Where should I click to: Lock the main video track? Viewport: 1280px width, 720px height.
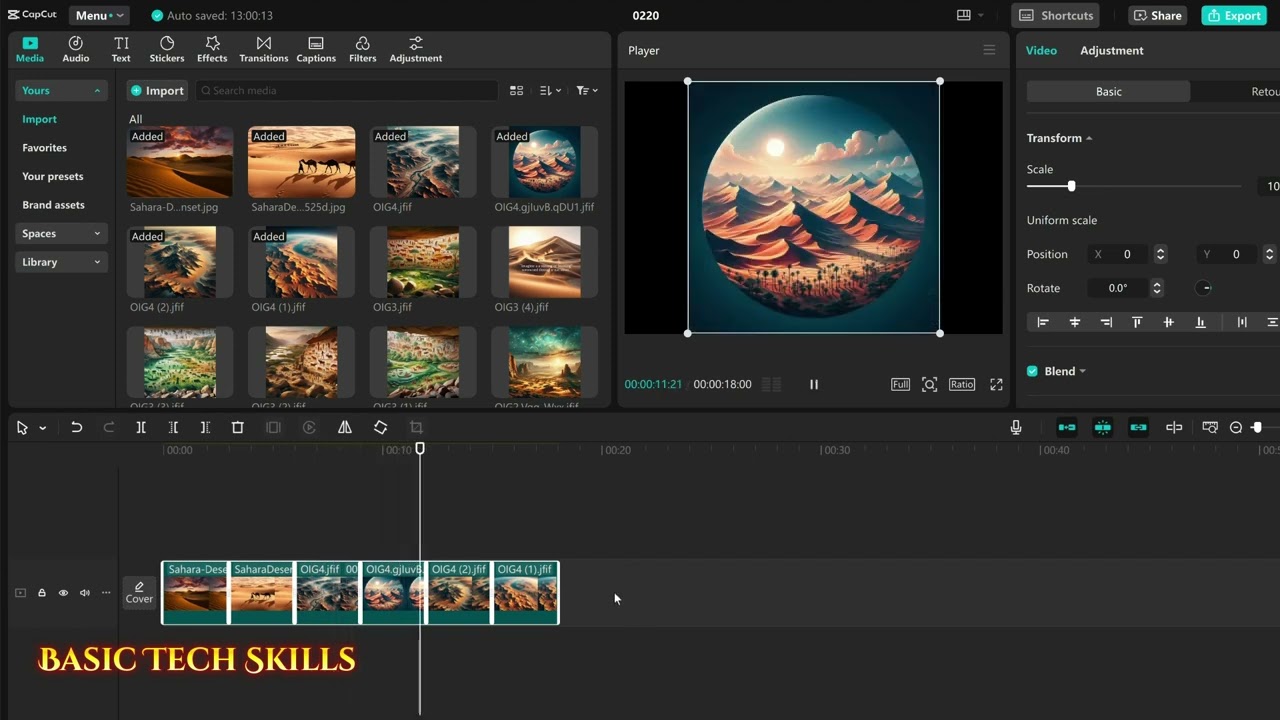pyautogui.click(x=42, y=593)
